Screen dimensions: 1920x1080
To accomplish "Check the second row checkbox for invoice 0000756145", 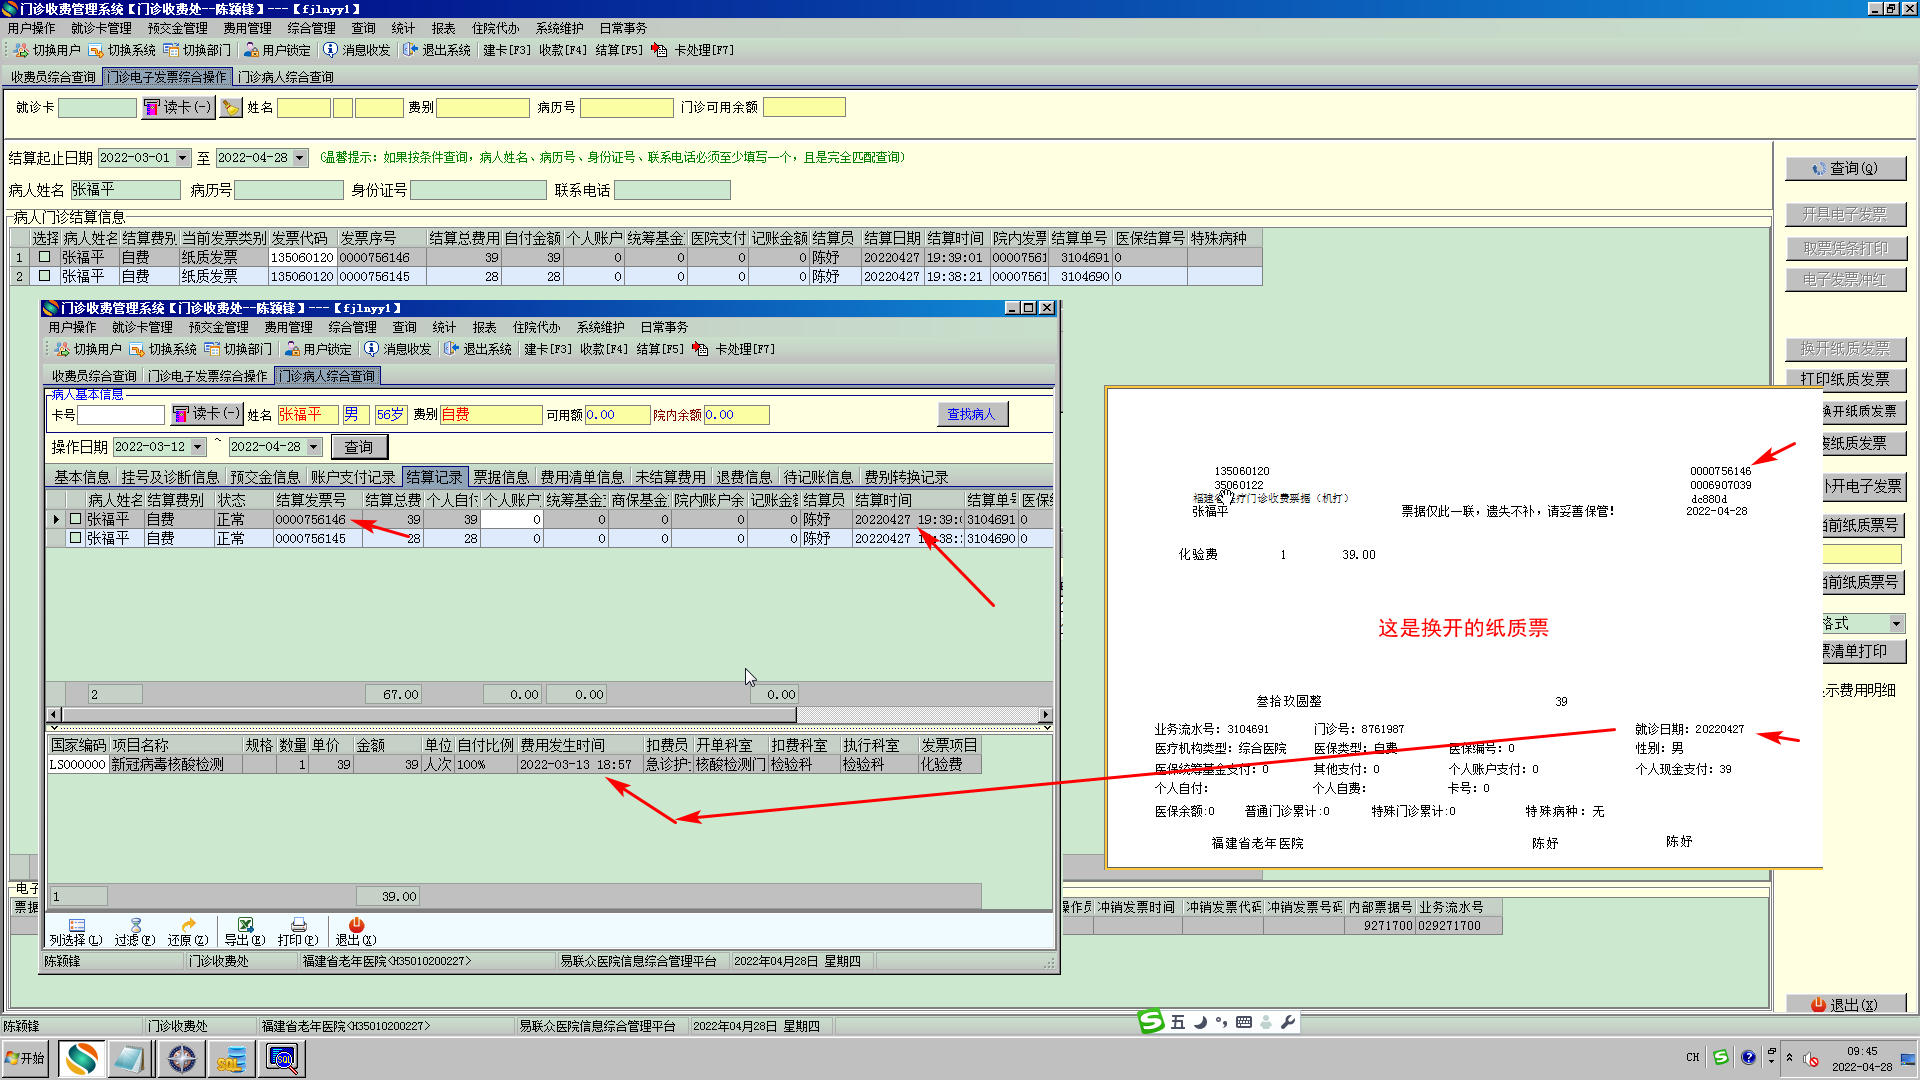I will [x=44, y=276].
